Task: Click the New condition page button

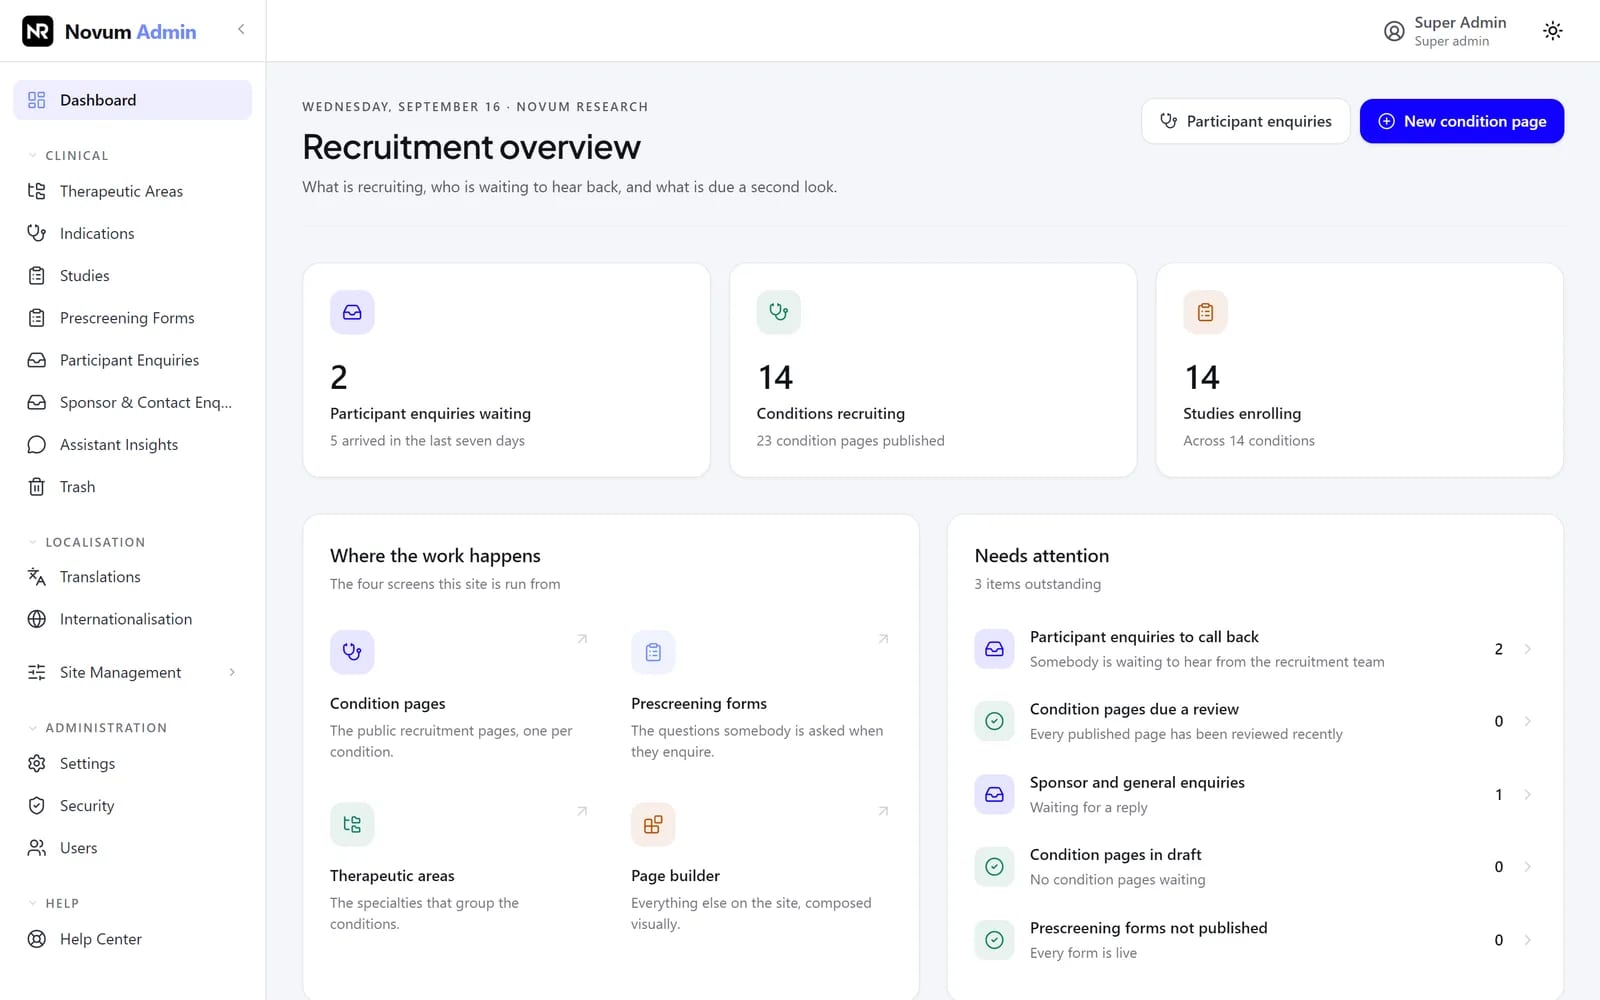Action: coord(1462,121)
